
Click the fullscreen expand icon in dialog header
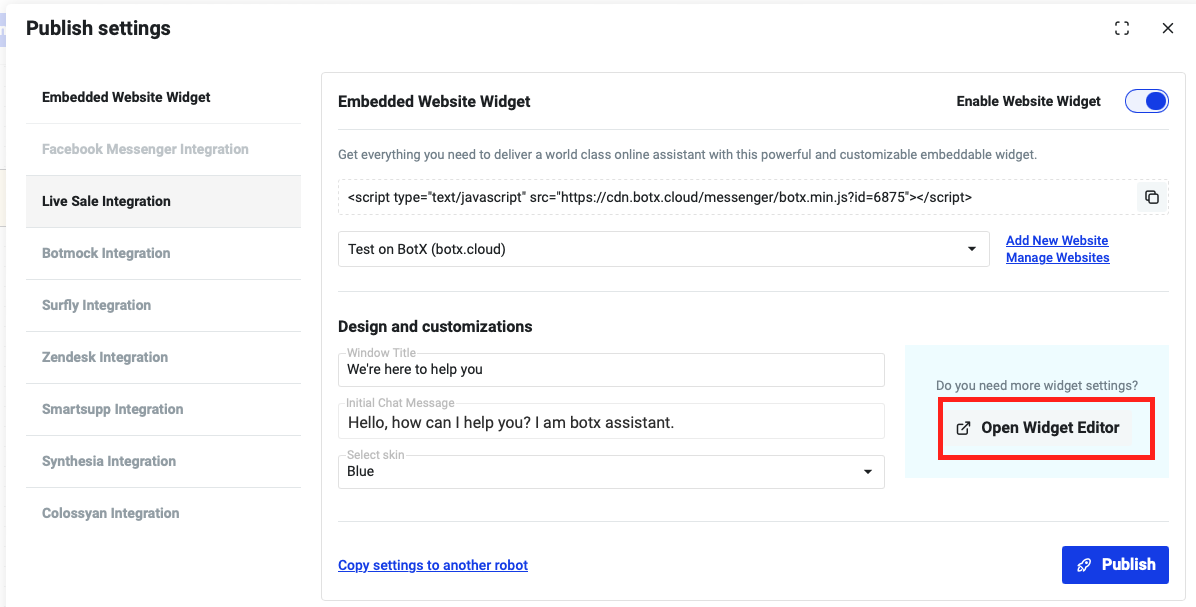click(1122, 28)
